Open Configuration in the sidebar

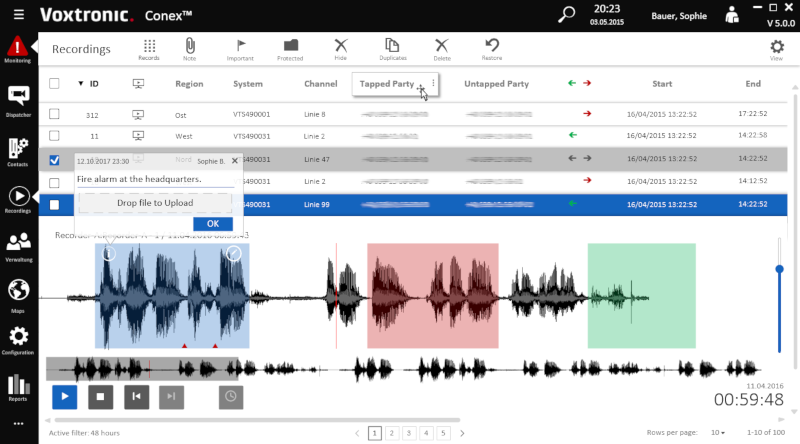pyautogui.click(x=18, y=341)
